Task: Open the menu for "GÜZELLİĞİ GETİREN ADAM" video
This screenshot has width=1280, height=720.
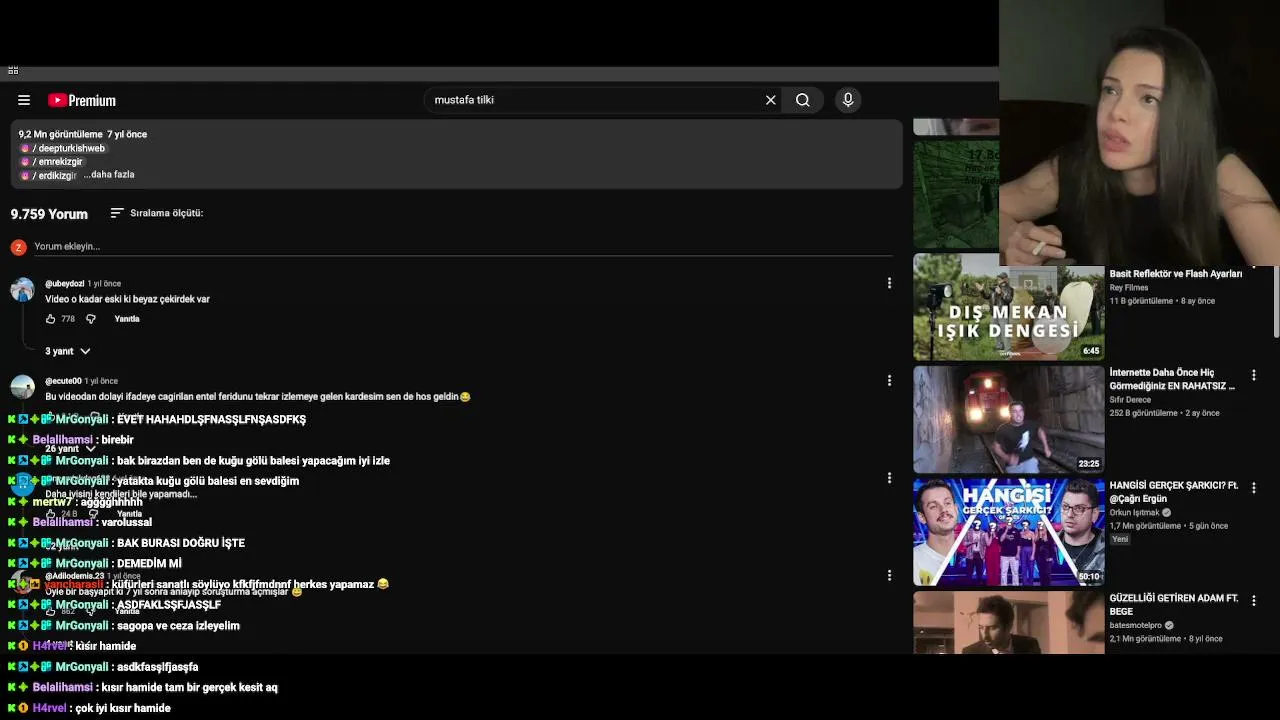Action: [1254, 601]
